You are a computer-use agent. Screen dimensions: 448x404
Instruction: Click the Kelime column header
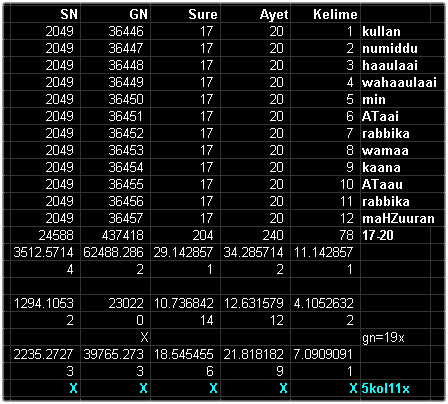pos(325,14)
